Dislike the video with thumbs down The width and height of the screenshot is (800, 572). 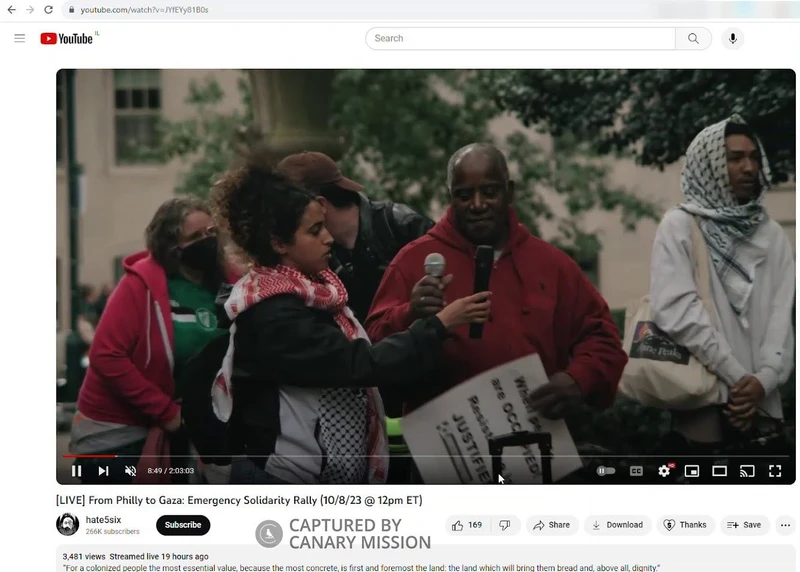505,525
